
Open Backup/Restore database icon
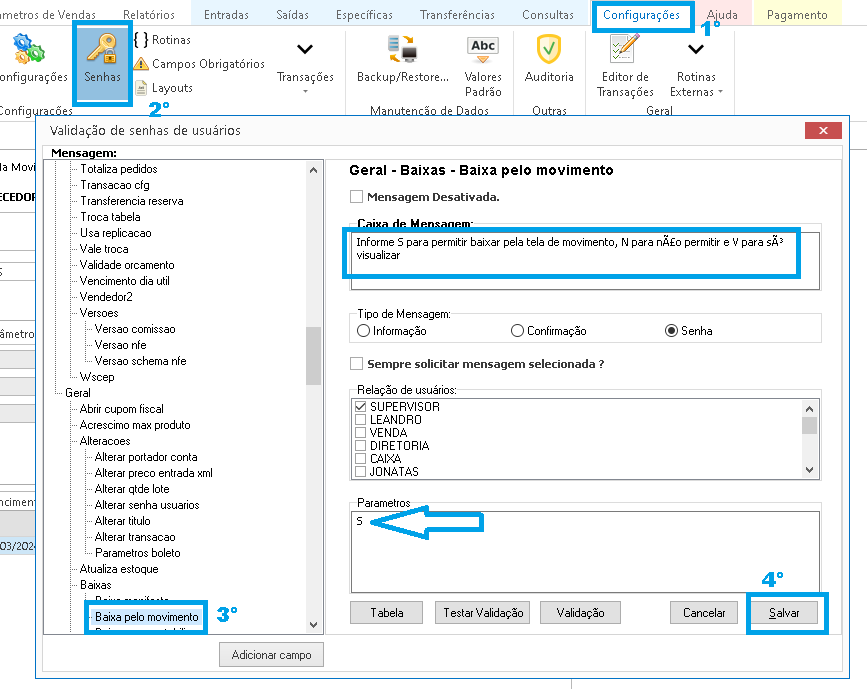403,48
